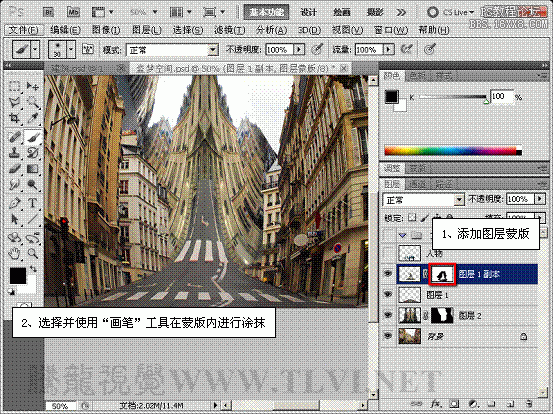
Task: Select the Brush tool in toolbox
Action: (33, 136)
